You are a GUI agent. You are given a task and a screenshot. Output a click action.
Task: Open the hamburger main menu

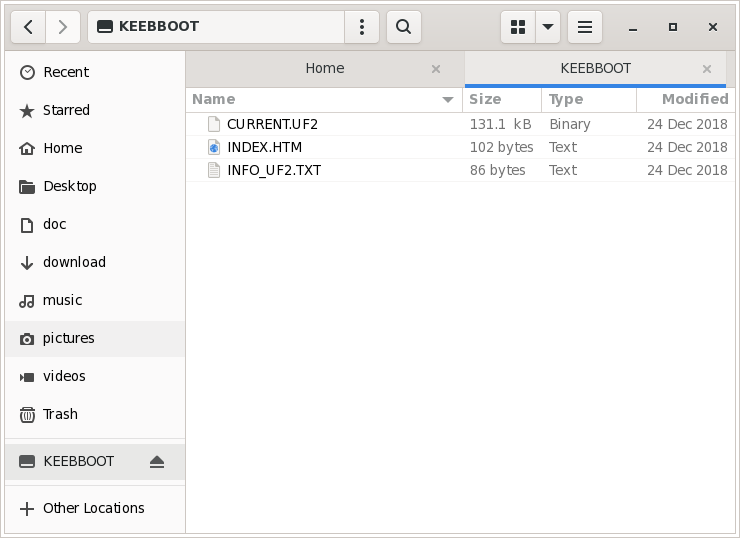point(585,27)
